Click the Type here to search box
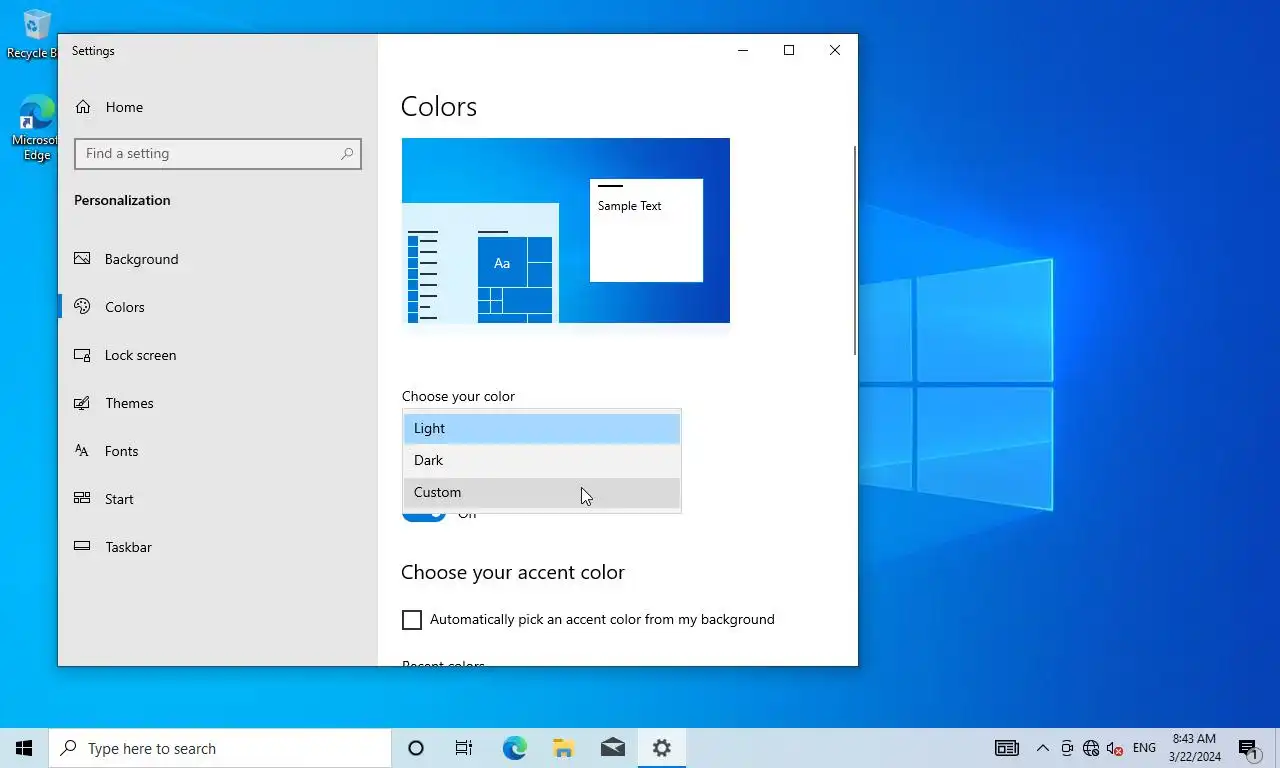This screenshot has width=1280, height=768. (220, 748)
